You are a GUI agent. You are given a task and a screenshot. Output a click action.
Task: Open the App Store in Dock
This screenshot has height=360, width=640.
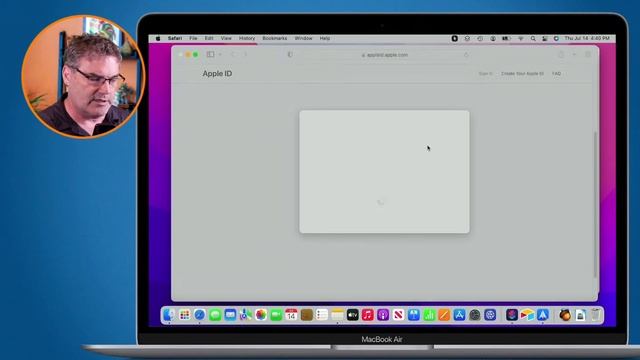click(459, 315)
